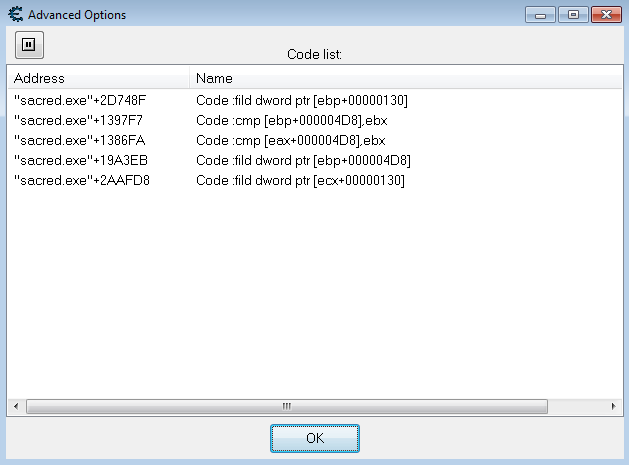Select the "sacred.exe"+2D748F entry
Screen dimensions: 629x465
80,100
